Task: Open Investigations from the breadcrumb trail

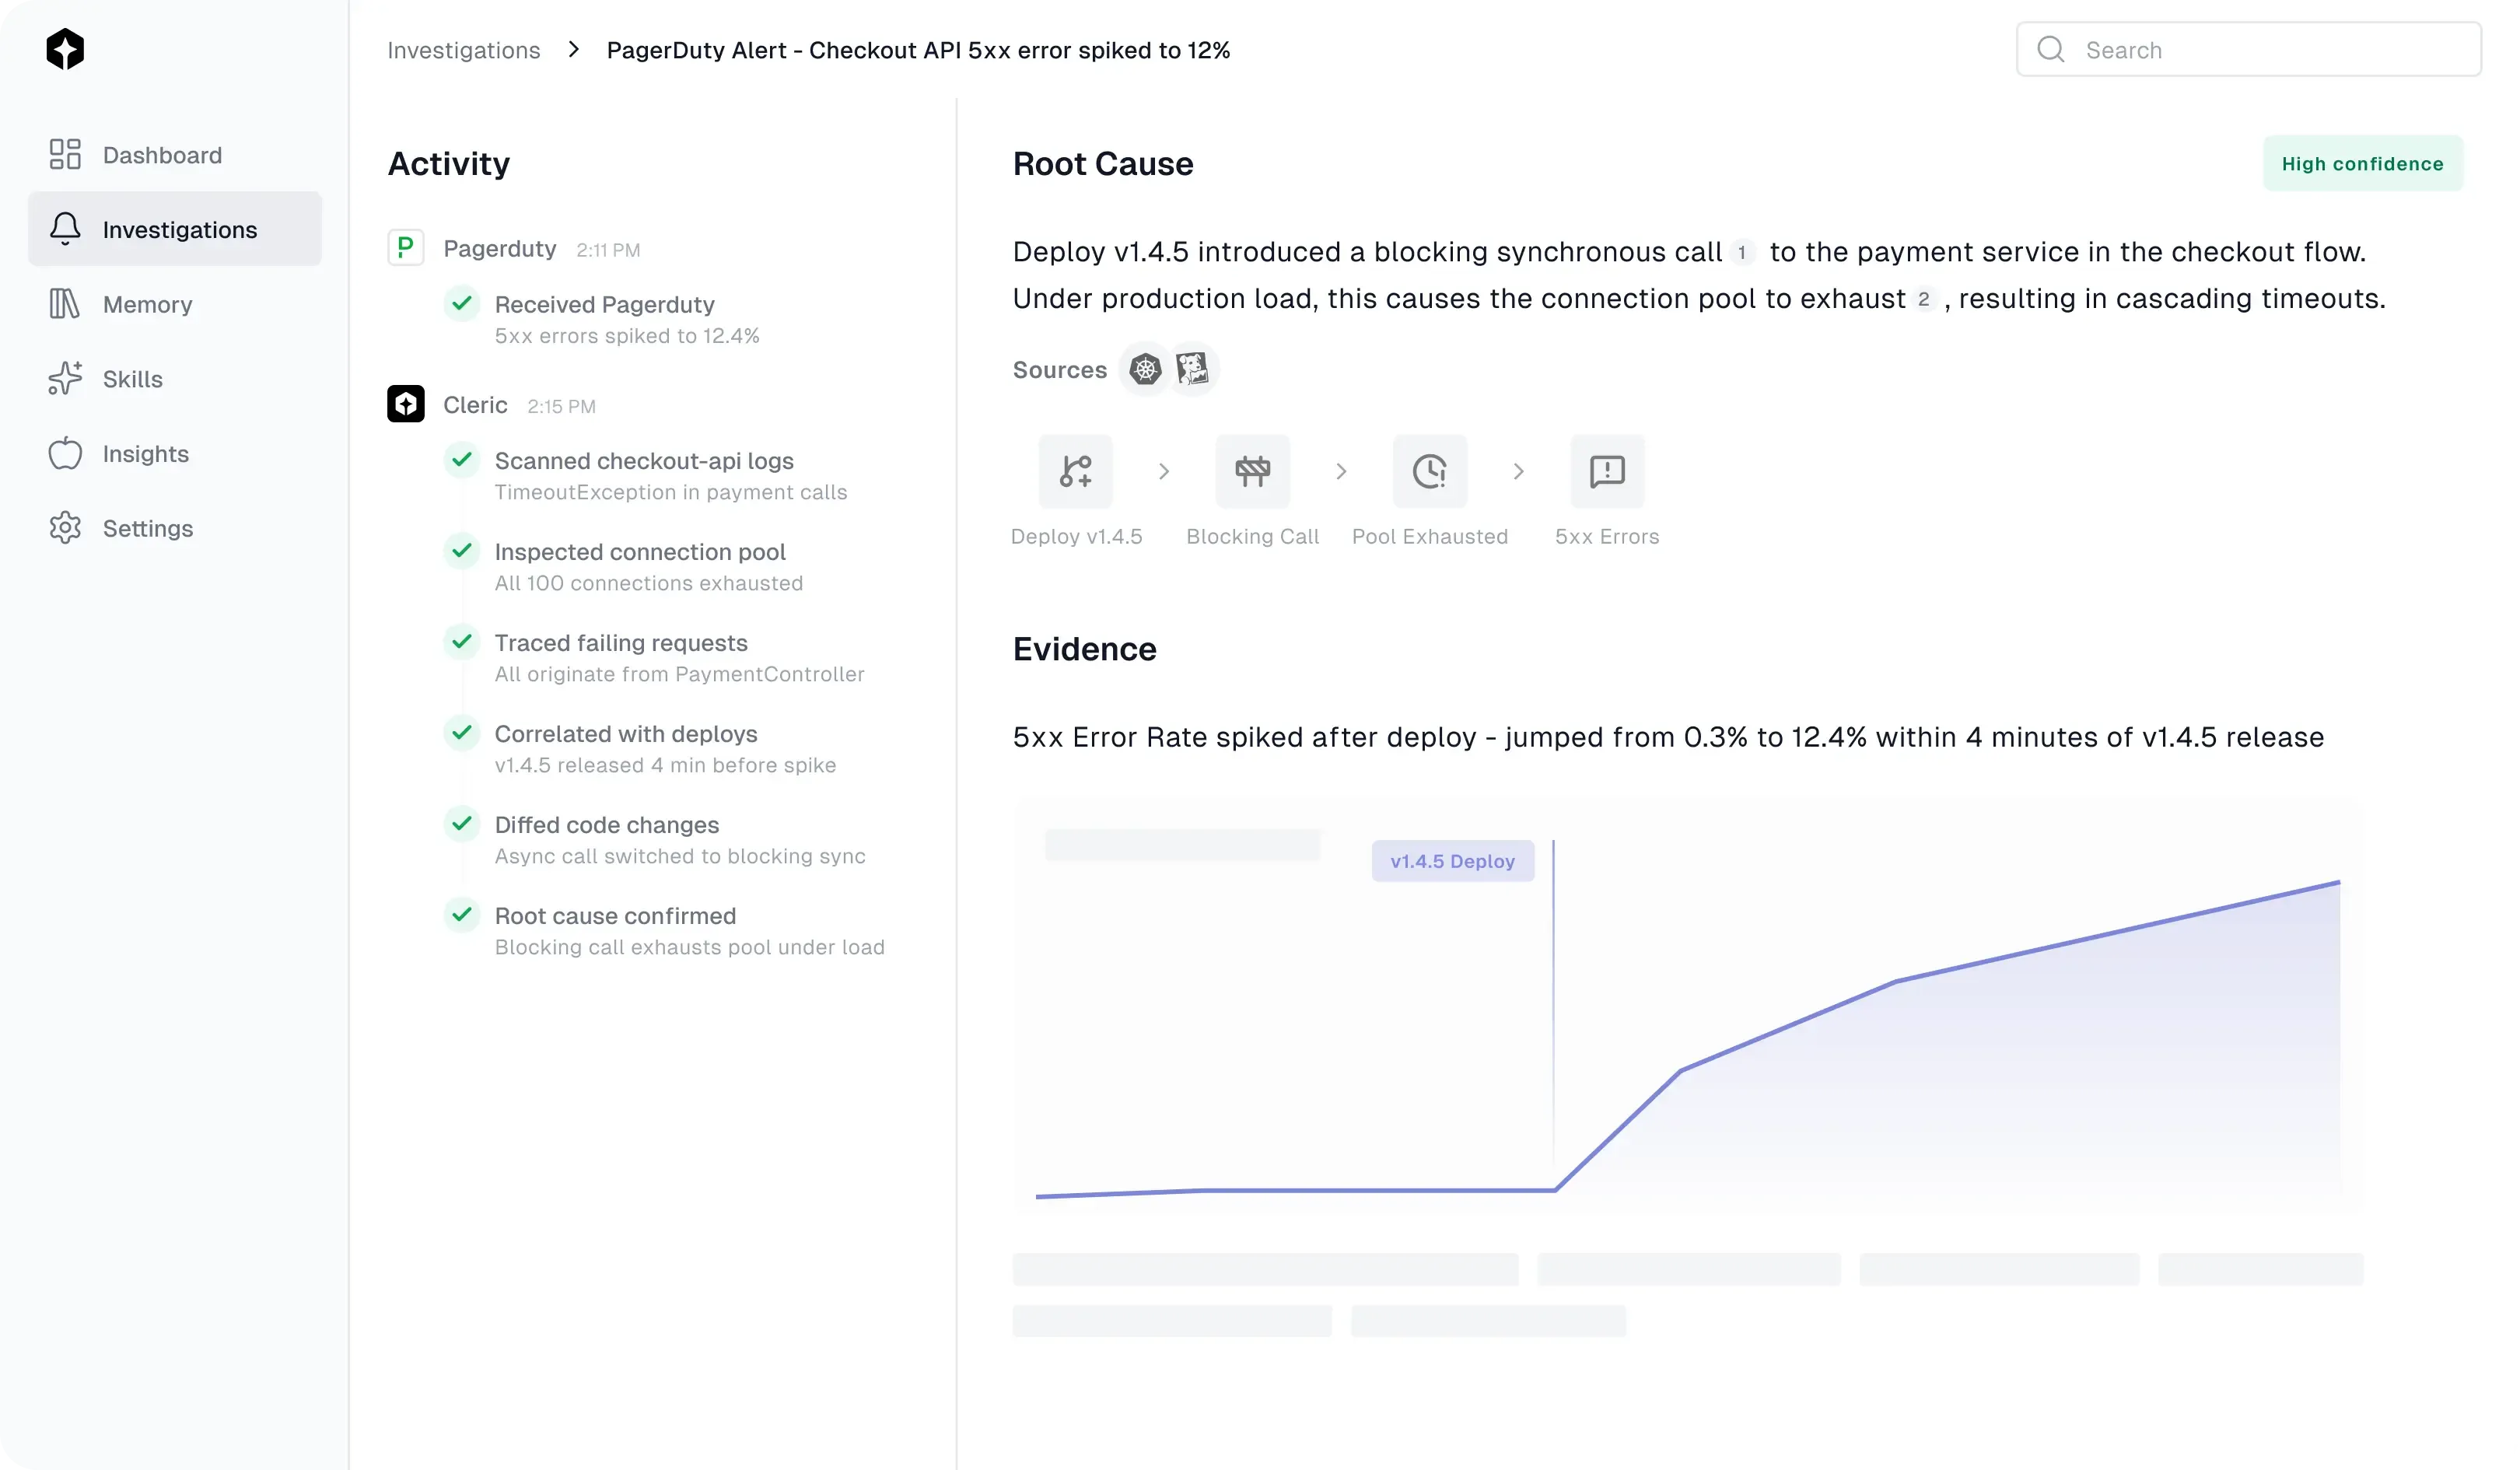Action: 463,49
